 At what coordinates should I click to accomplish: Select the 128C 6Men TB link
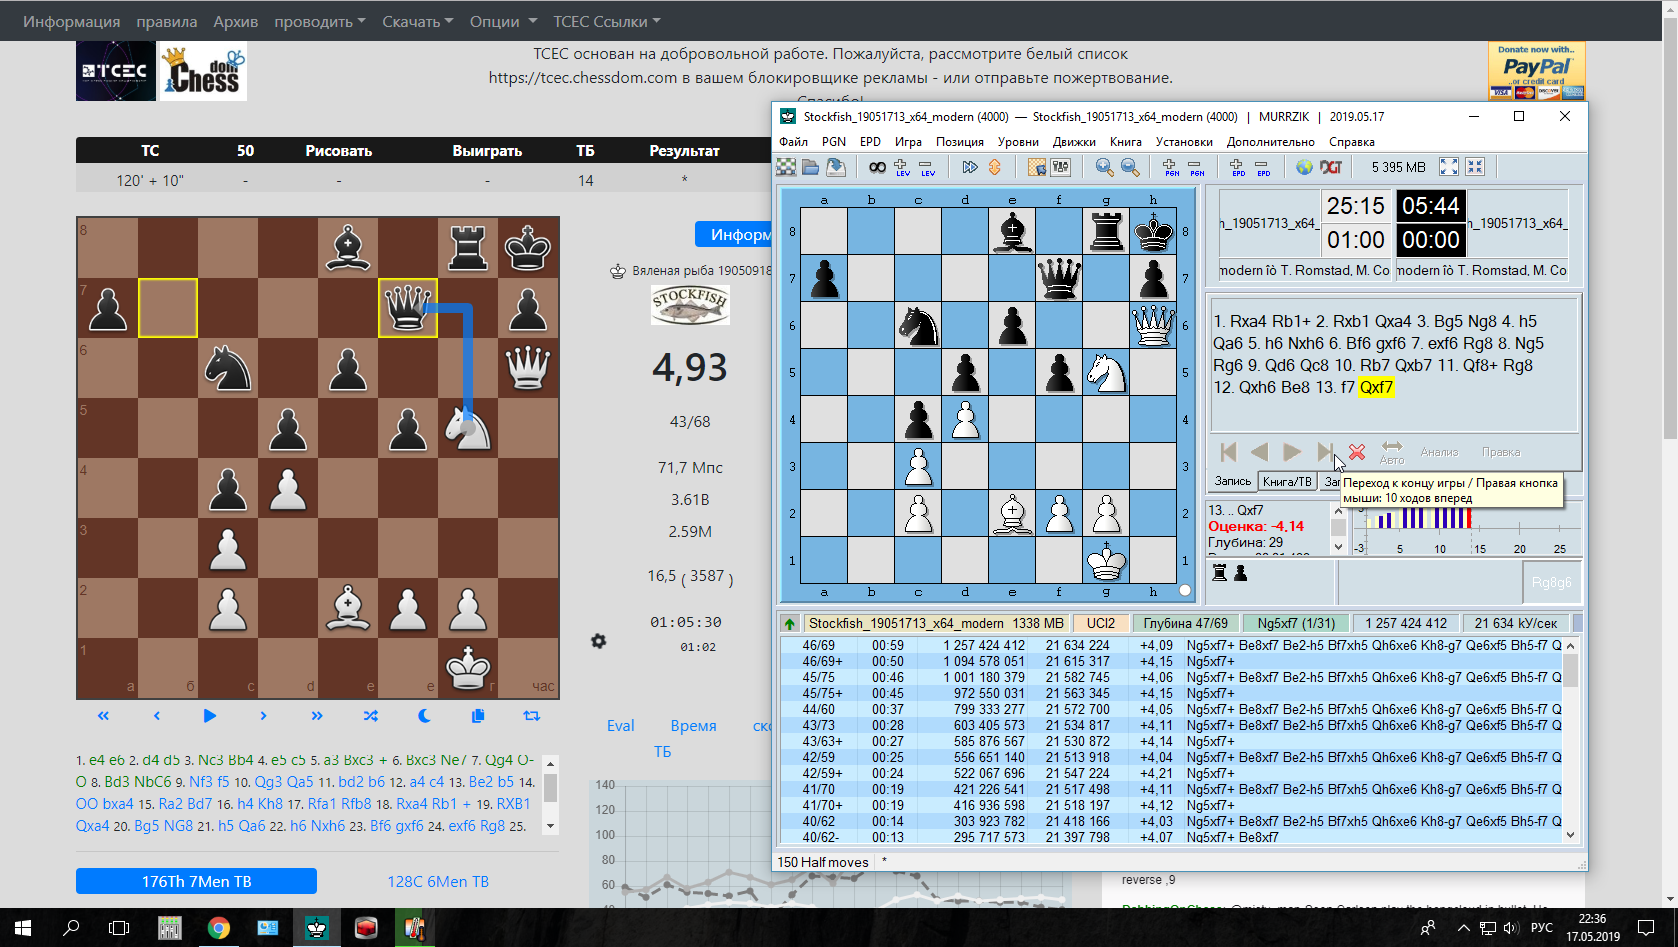438,881
